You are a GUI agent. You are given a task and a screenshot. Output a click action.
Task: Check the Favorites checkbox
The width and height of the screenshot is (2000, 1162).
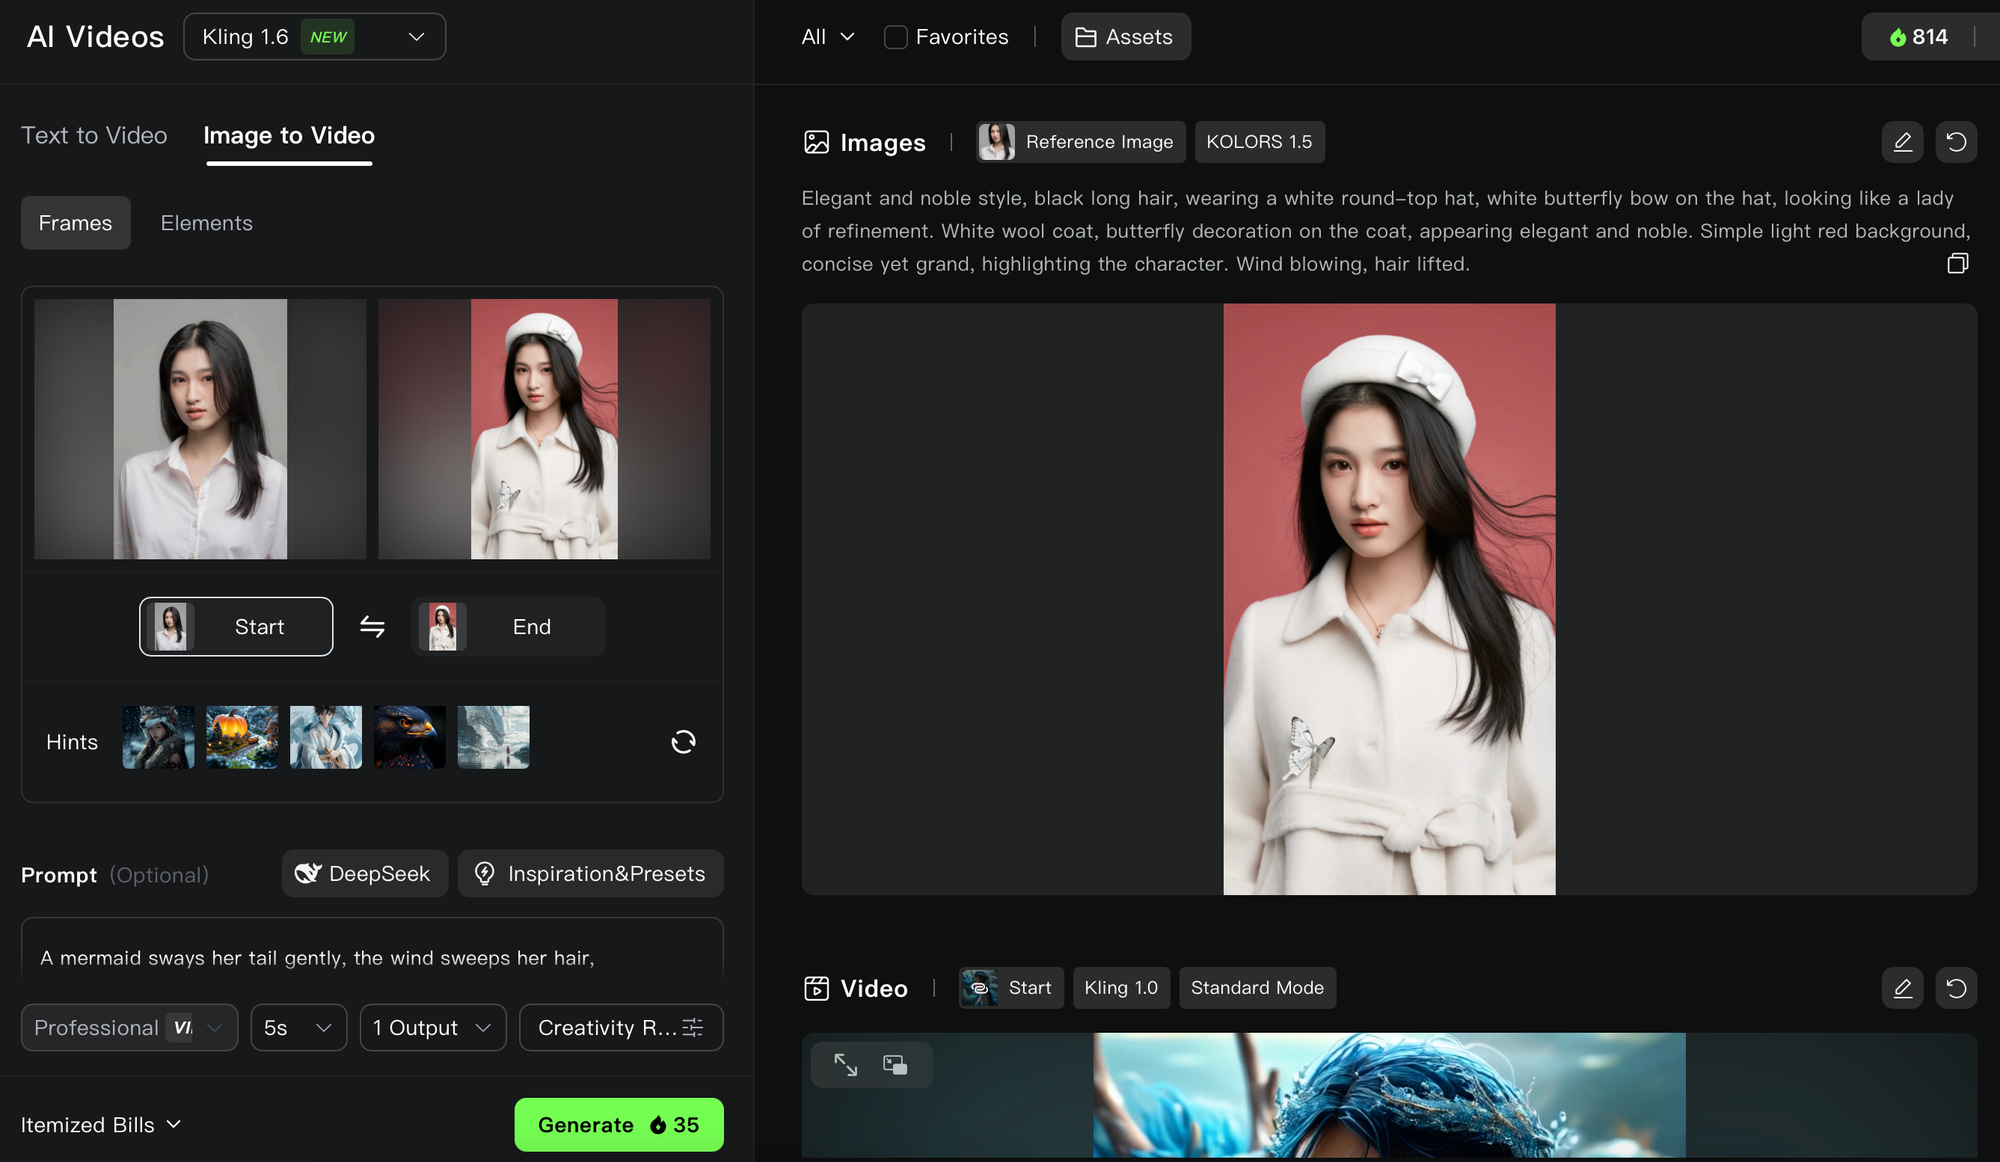[x=896, y=37]
